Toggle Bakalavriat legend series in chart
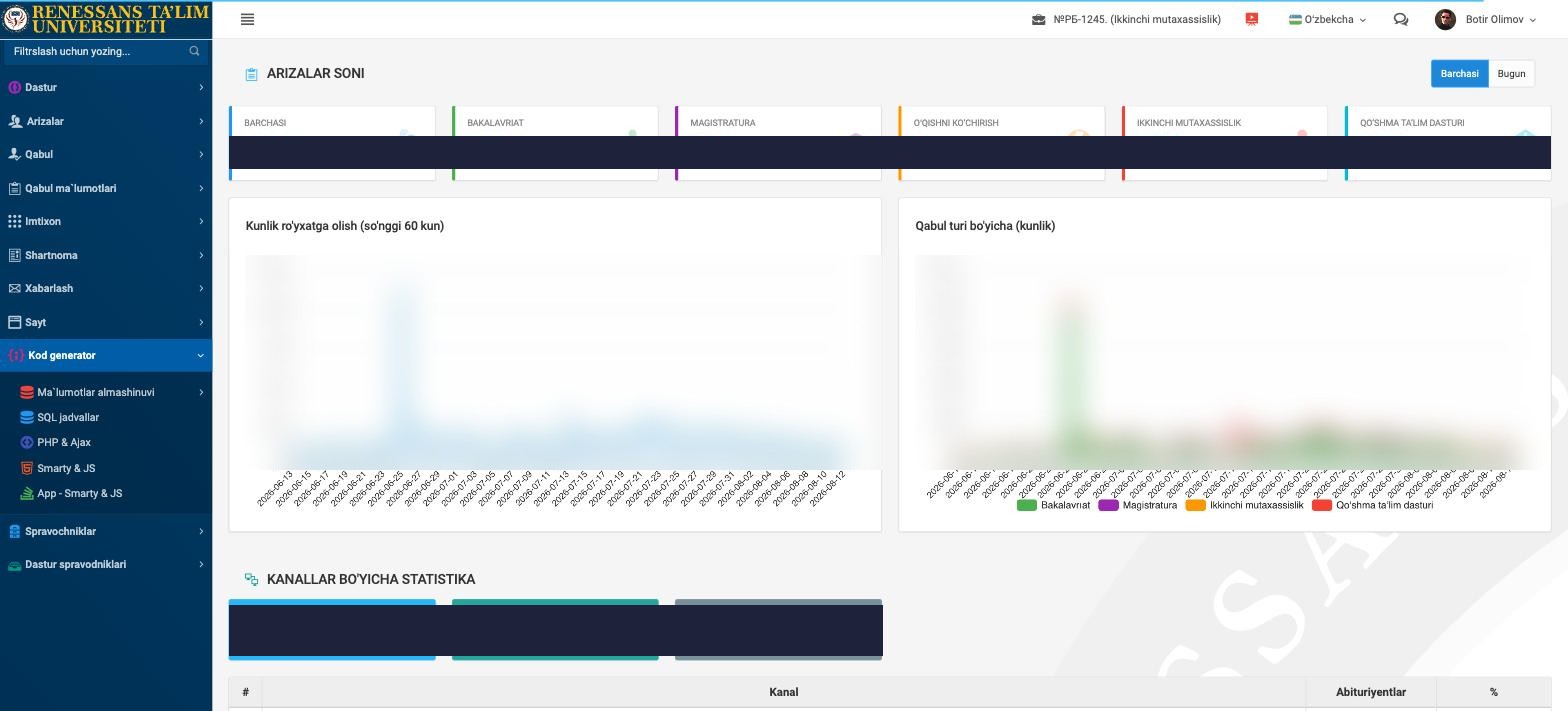Viewport: 1568px width, 711px height. click(x=1053, y=505)
